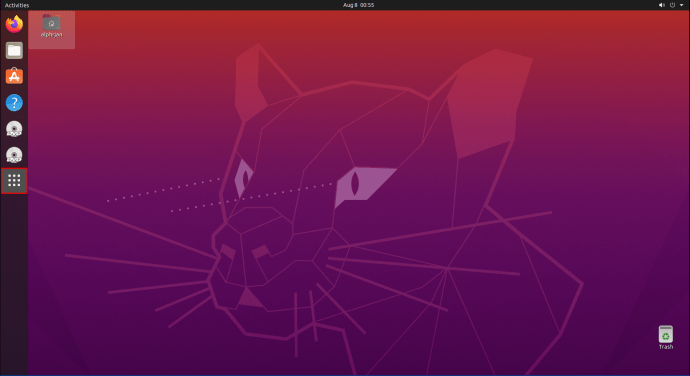Expand the system menu arrow
The height and width of the screenshot is (376, 690).
click(x=682, y=5)
